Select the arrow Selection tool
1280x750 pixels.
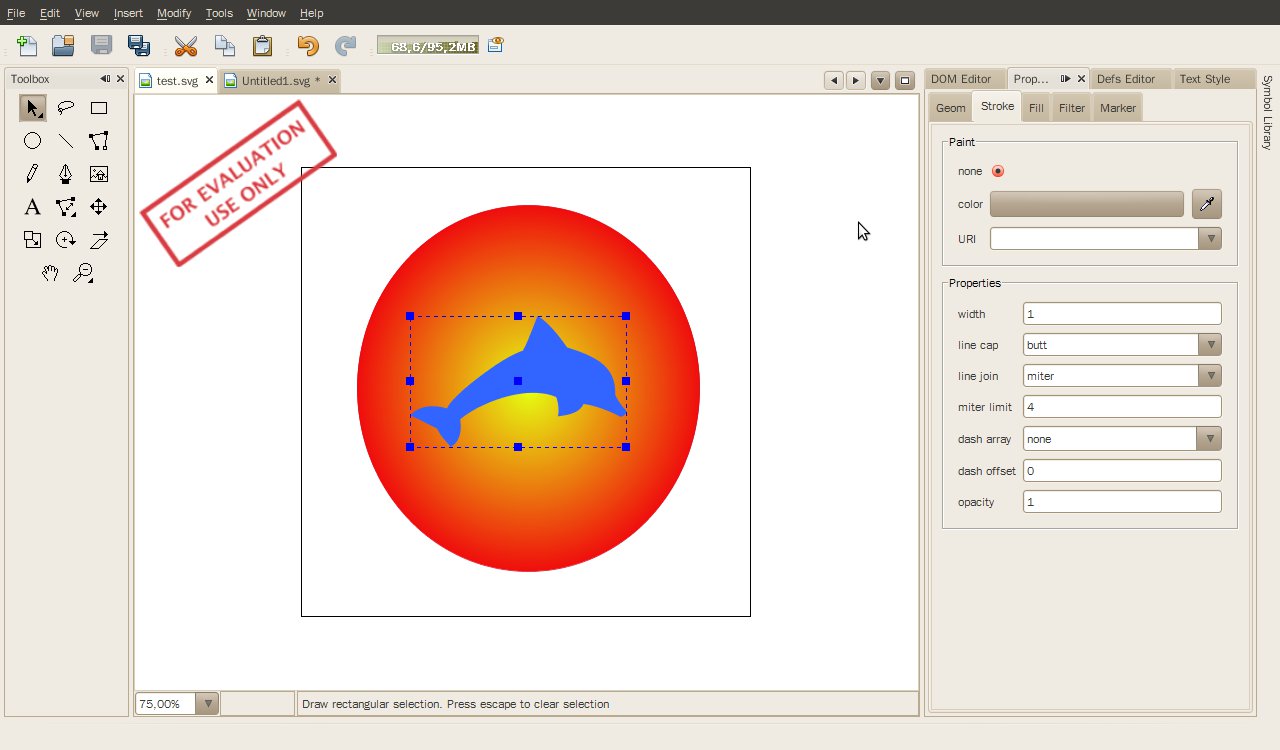(32, 108)
